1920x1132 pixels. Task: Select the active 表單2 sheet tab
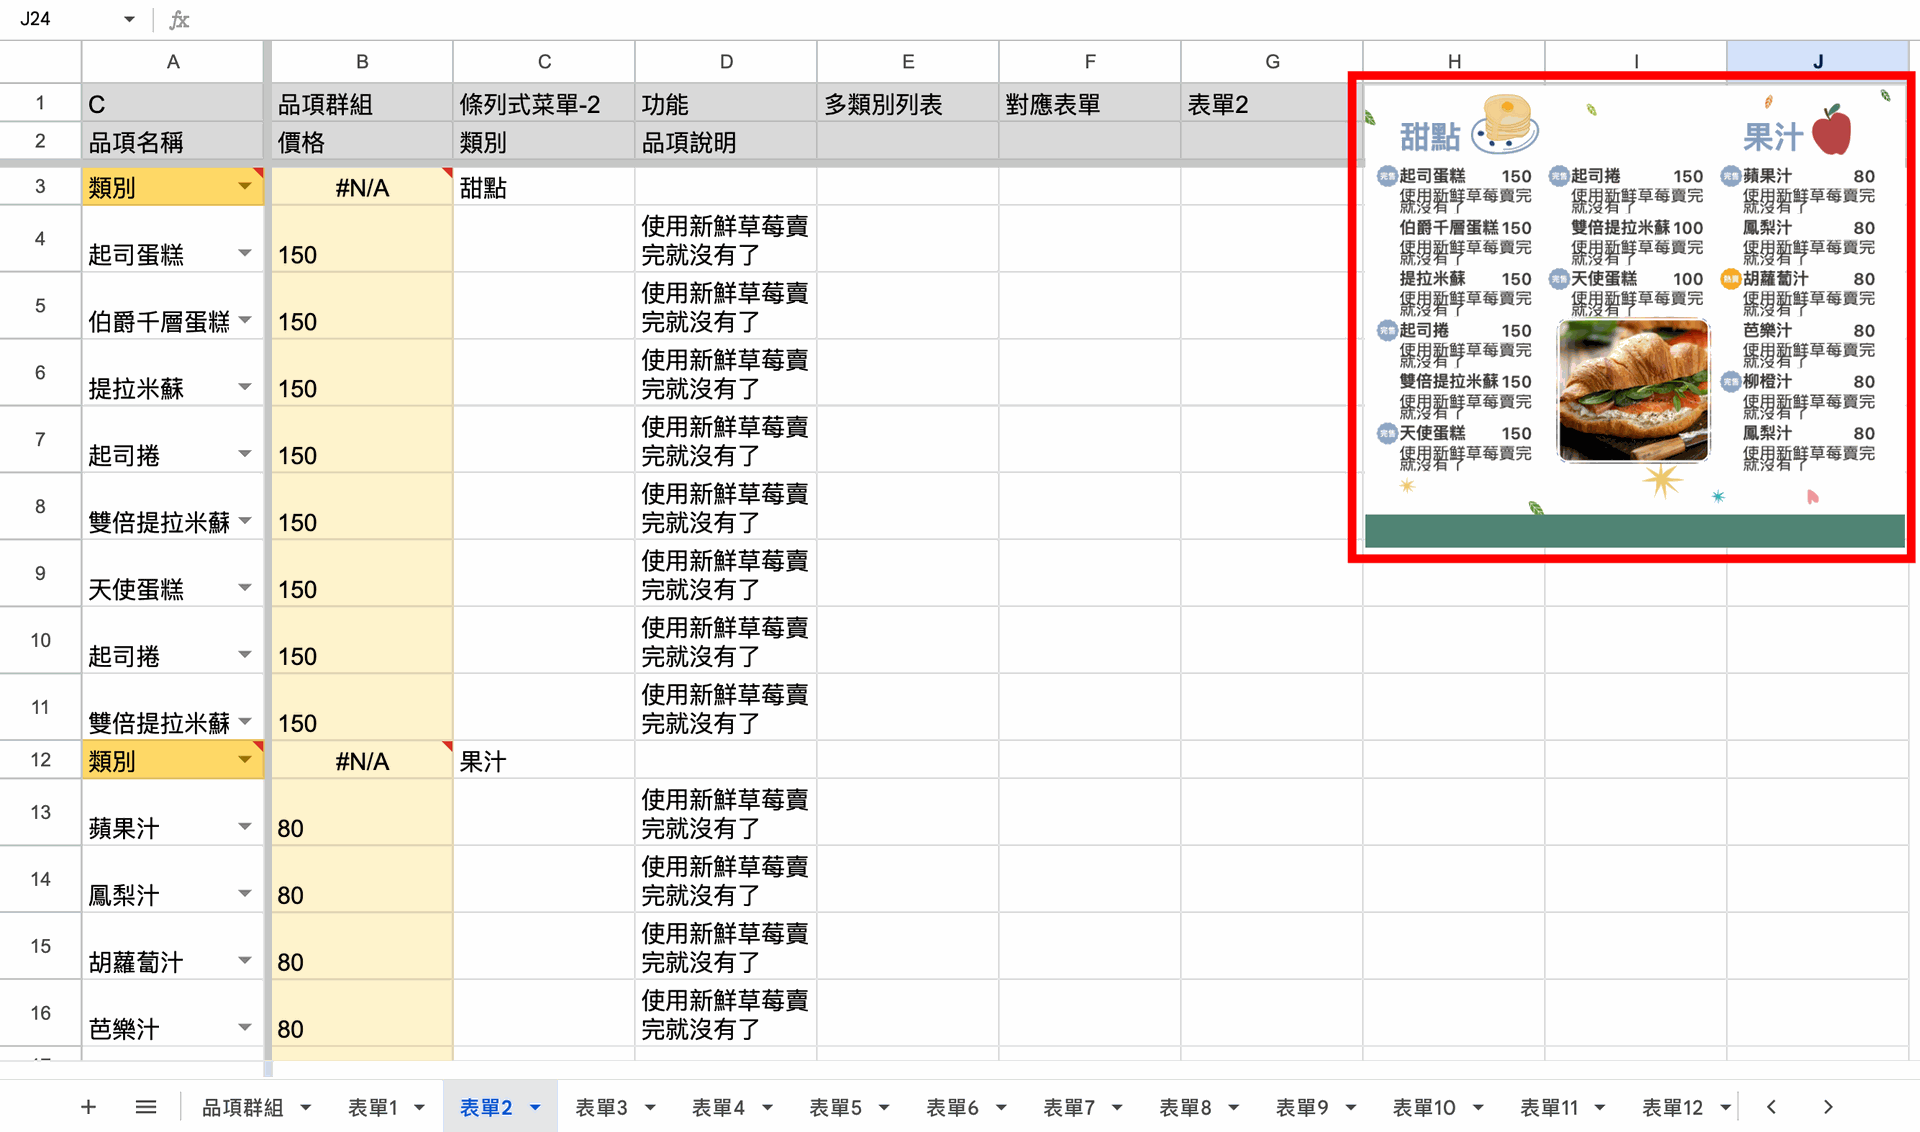click(486, 1107)
